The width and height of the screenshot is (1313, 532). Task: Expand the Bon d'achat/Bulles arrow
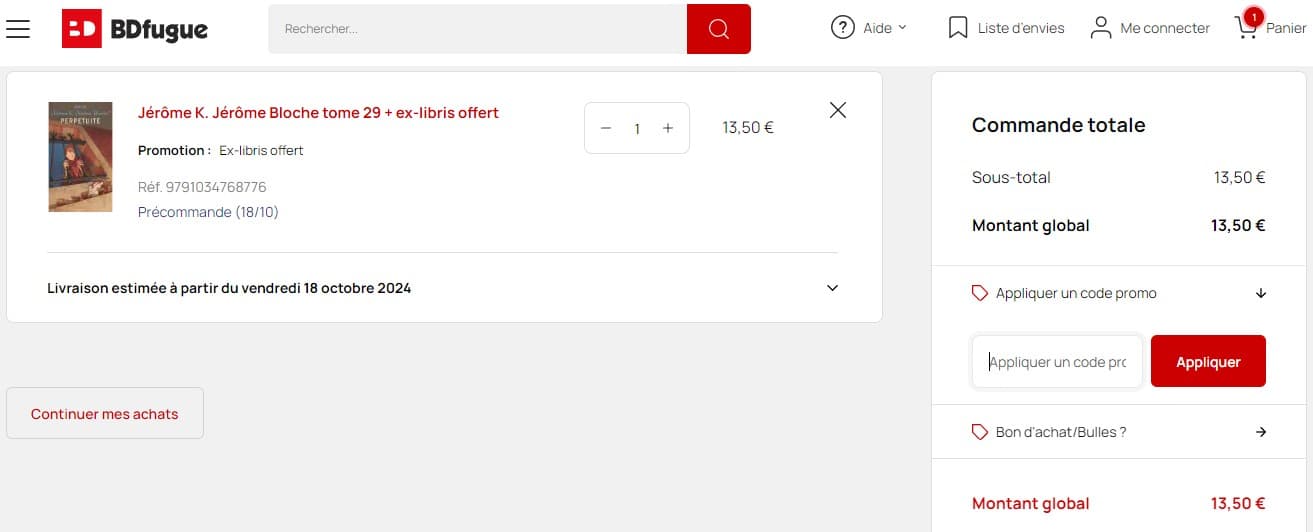pos(1261,432)
